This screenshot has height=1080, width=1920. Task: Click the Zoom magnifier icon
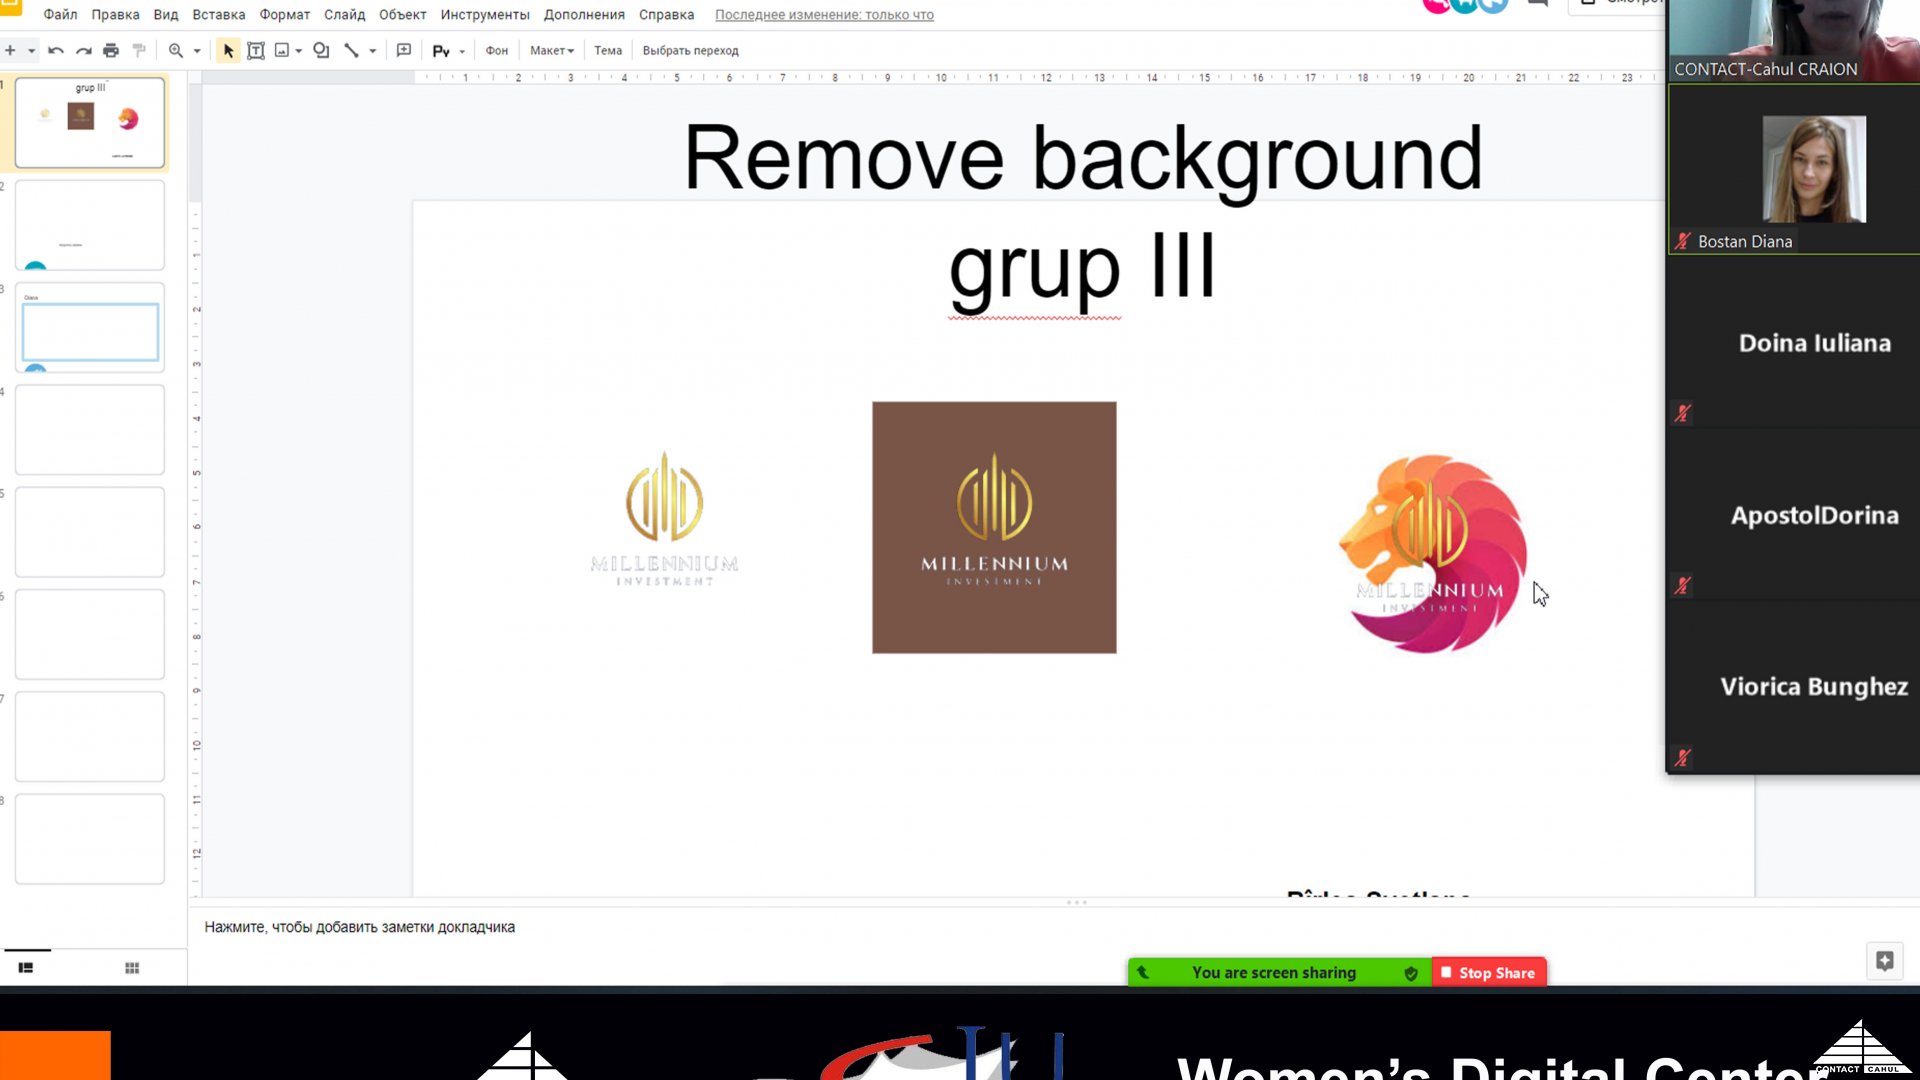pyautogui.click(x=176, y=50)
